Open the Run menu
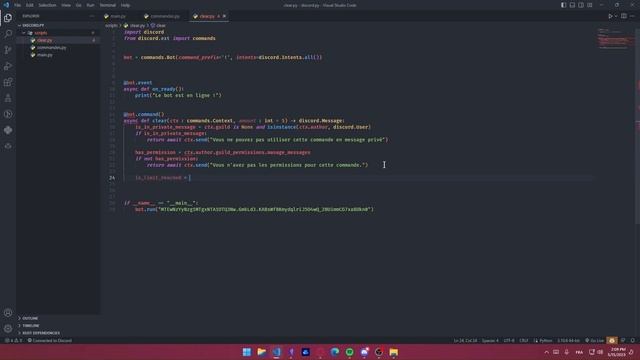The height and width of the screenshot is (360, 640). click(90, 5)
